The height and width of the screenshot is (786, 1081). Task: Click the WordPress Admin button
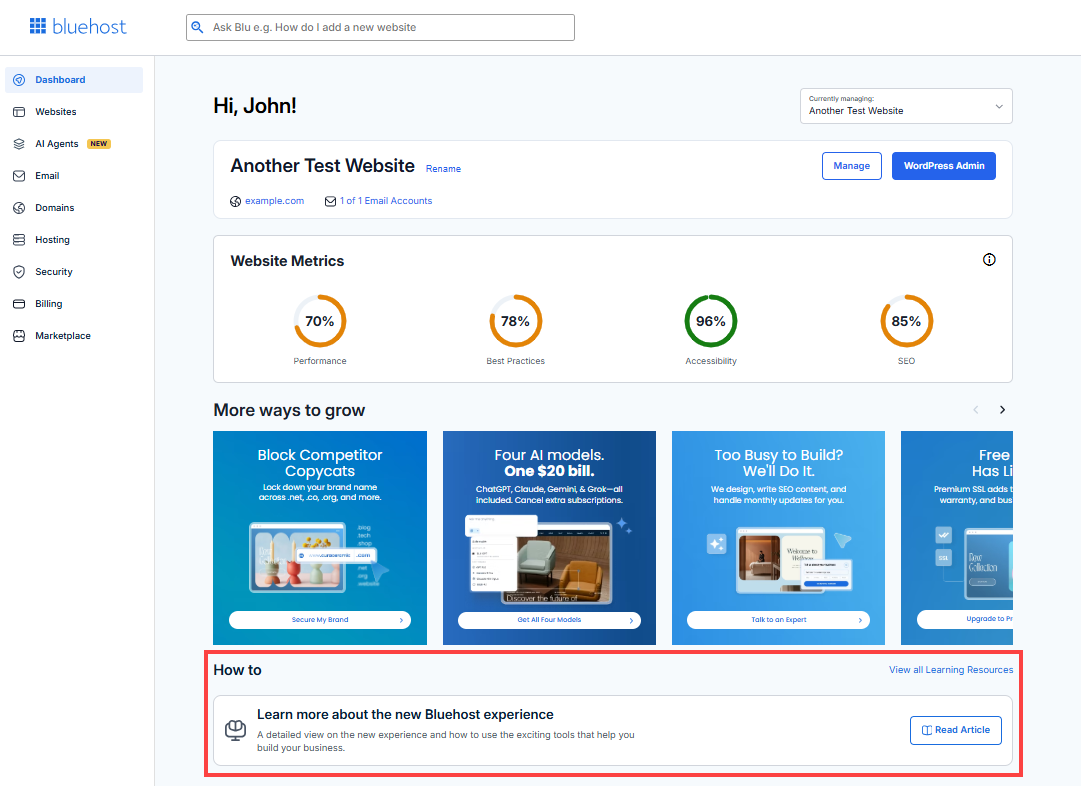pyautogui.click(x=944, y=166)
